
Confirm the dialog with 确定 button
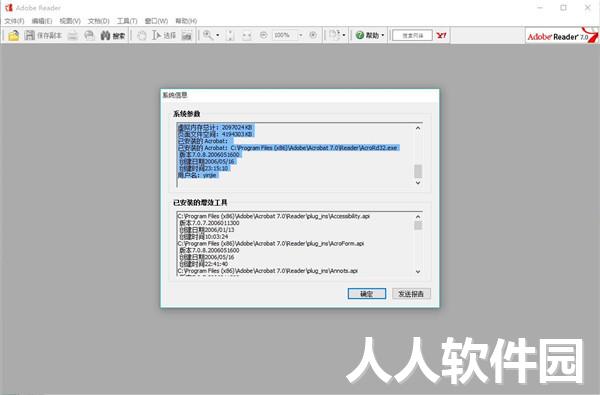coord(367,294)
